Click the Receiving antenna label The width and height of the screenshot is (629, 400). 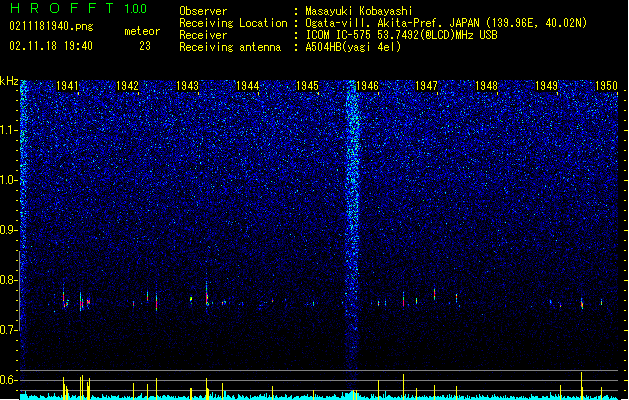coord(230,47)
